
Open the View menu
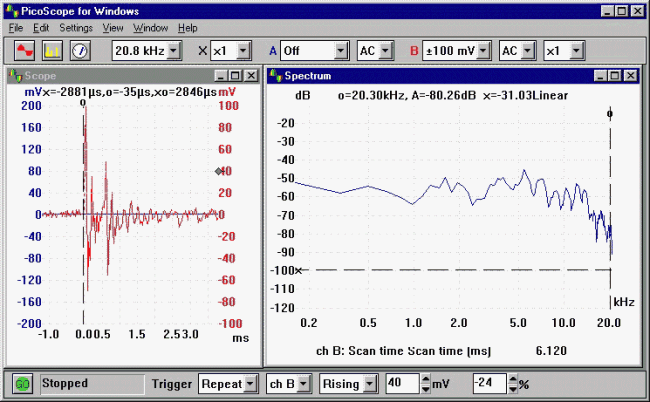tap(113, 27)
